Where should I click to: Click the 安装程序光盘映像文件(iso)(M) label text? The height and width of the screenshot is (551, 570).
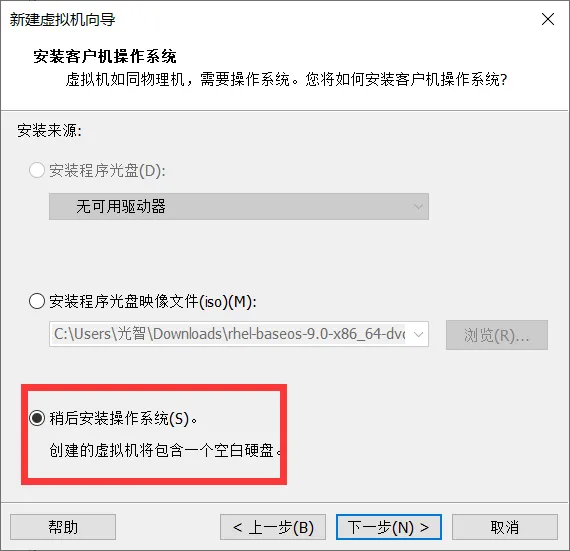point(153,302)
